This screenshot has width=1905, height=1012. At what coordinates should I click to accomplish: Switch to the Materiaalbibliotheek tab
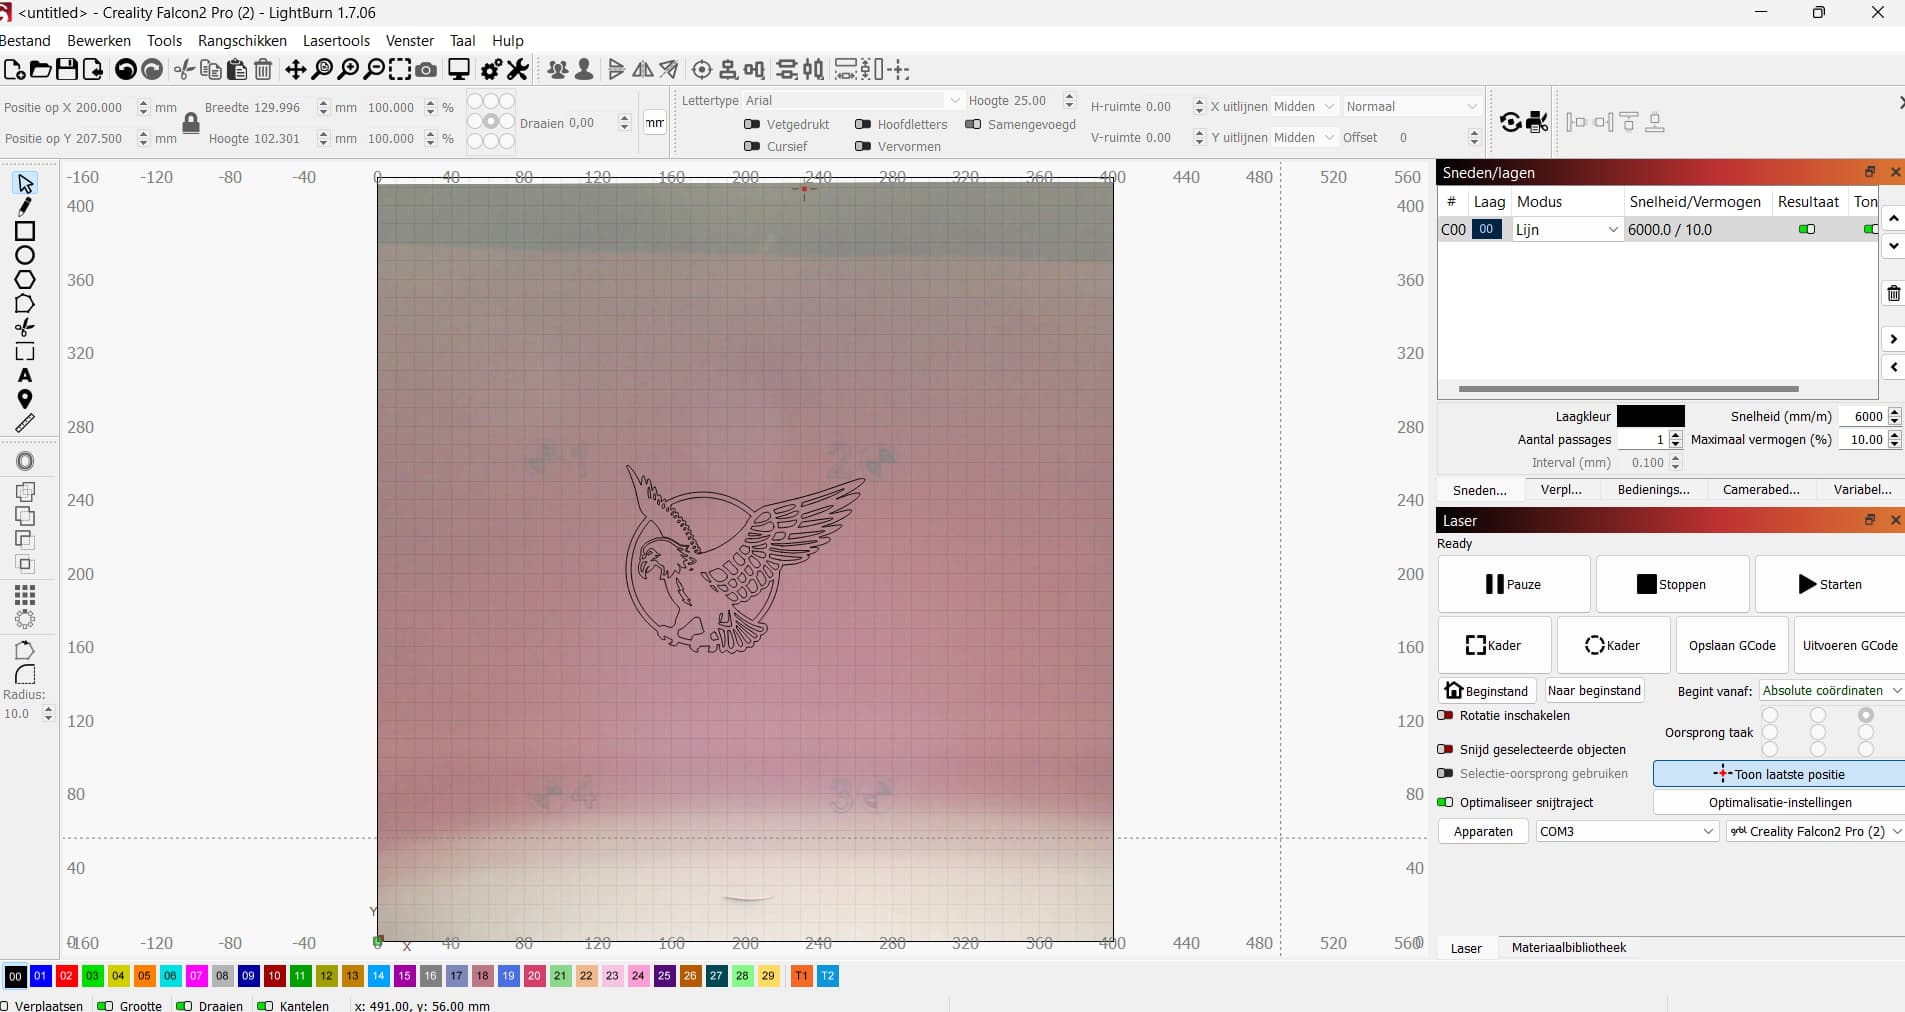pyautogui.click(x=1569, y=947)
